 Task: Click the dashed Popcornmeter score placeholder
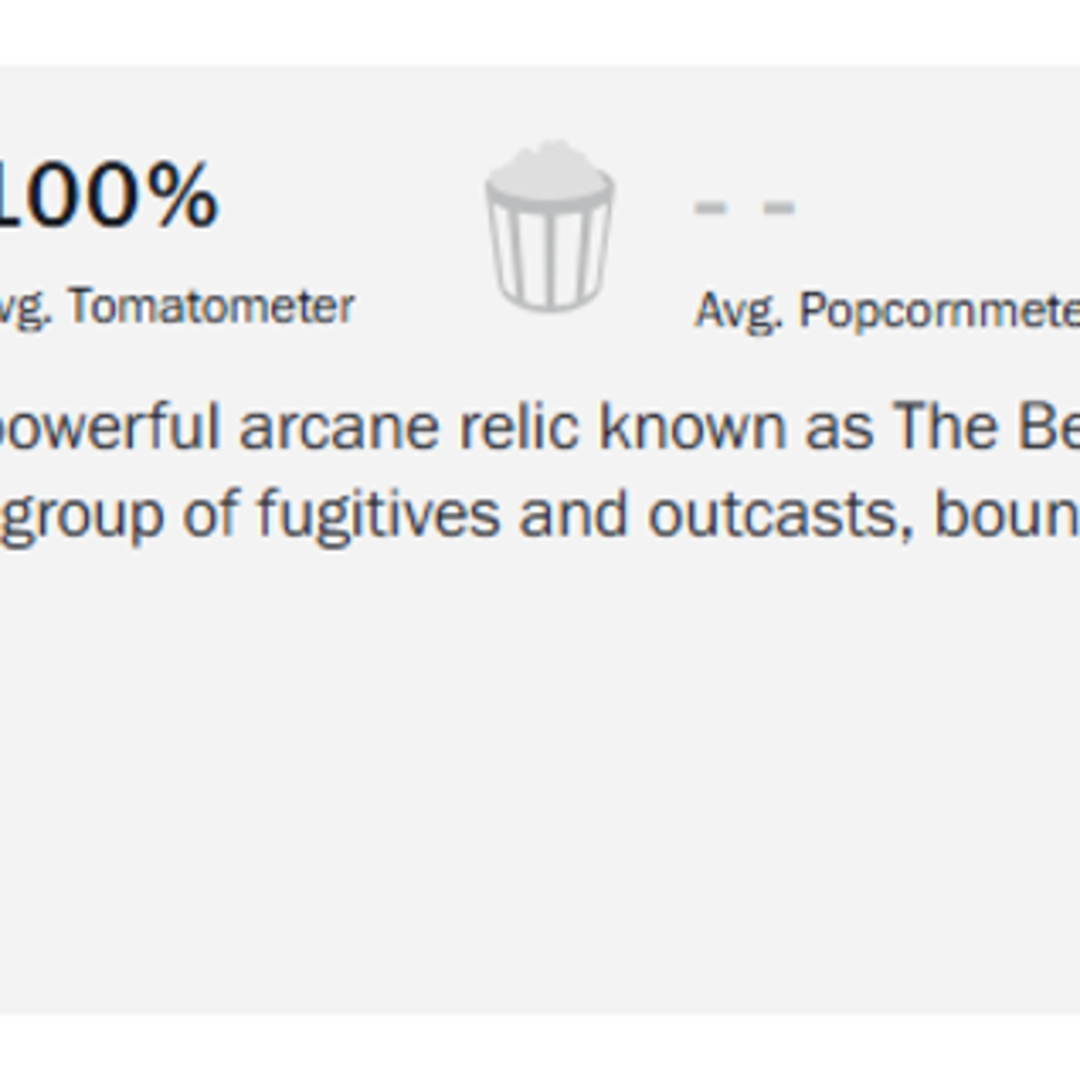pyautogui.click(x=745, y=205)
